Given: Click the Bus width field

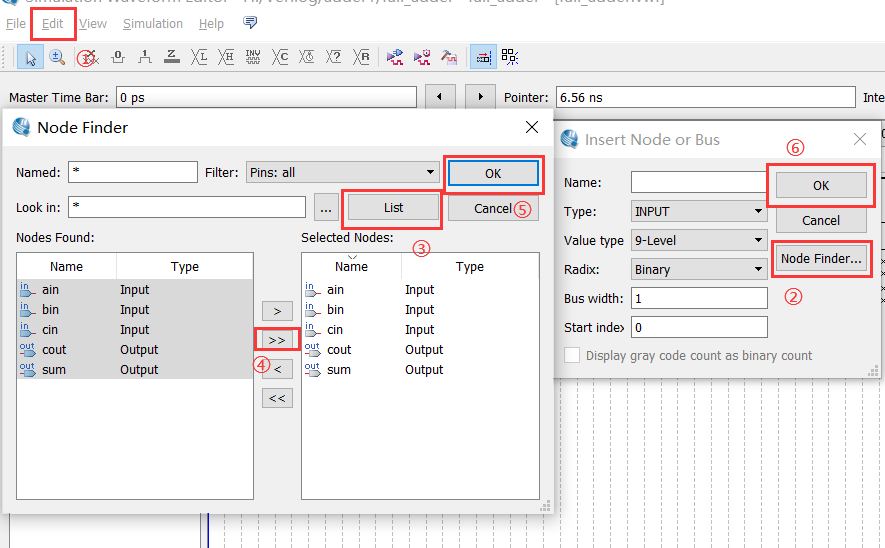Looking at the screenshot, I should [x=699, y=298].
